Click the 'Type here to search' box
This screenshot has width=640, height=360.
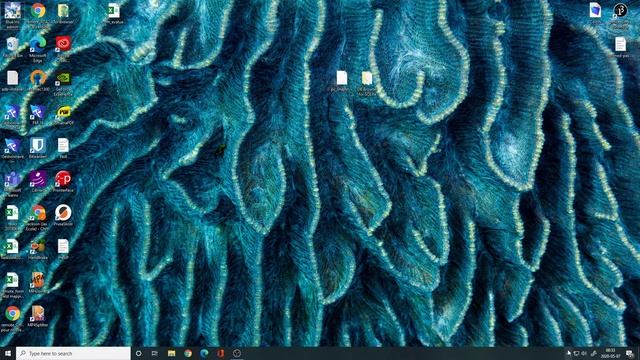click(73, 353)
